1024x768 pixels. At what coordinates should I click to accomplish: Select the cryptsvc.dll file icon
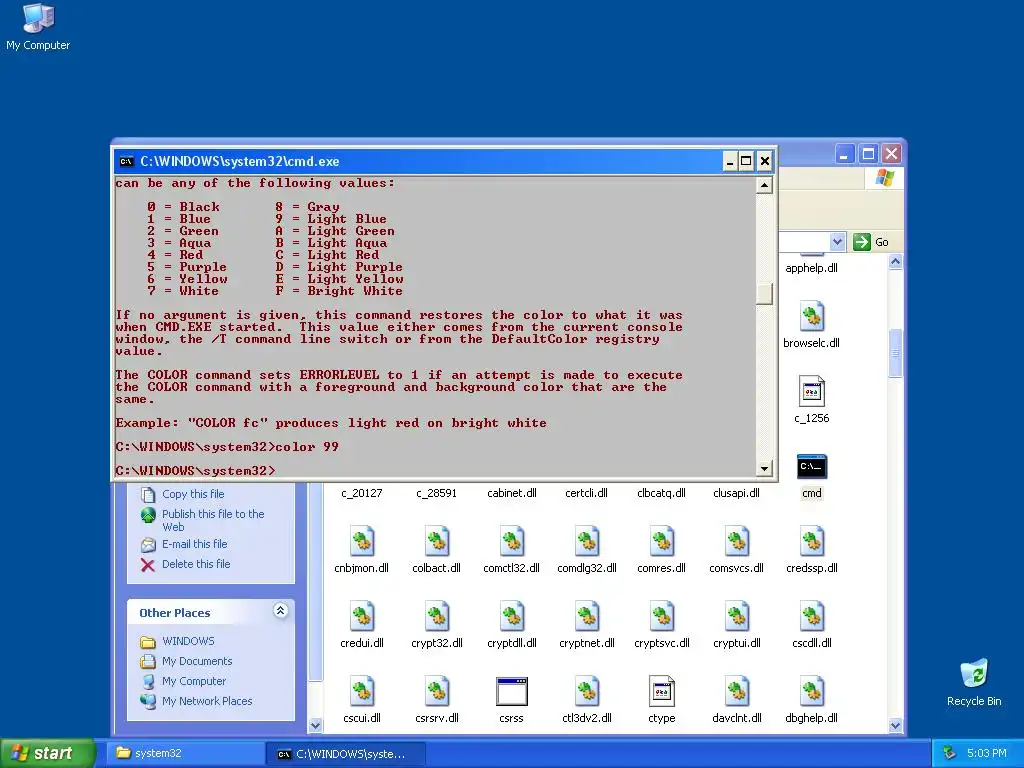coord(662,617)
